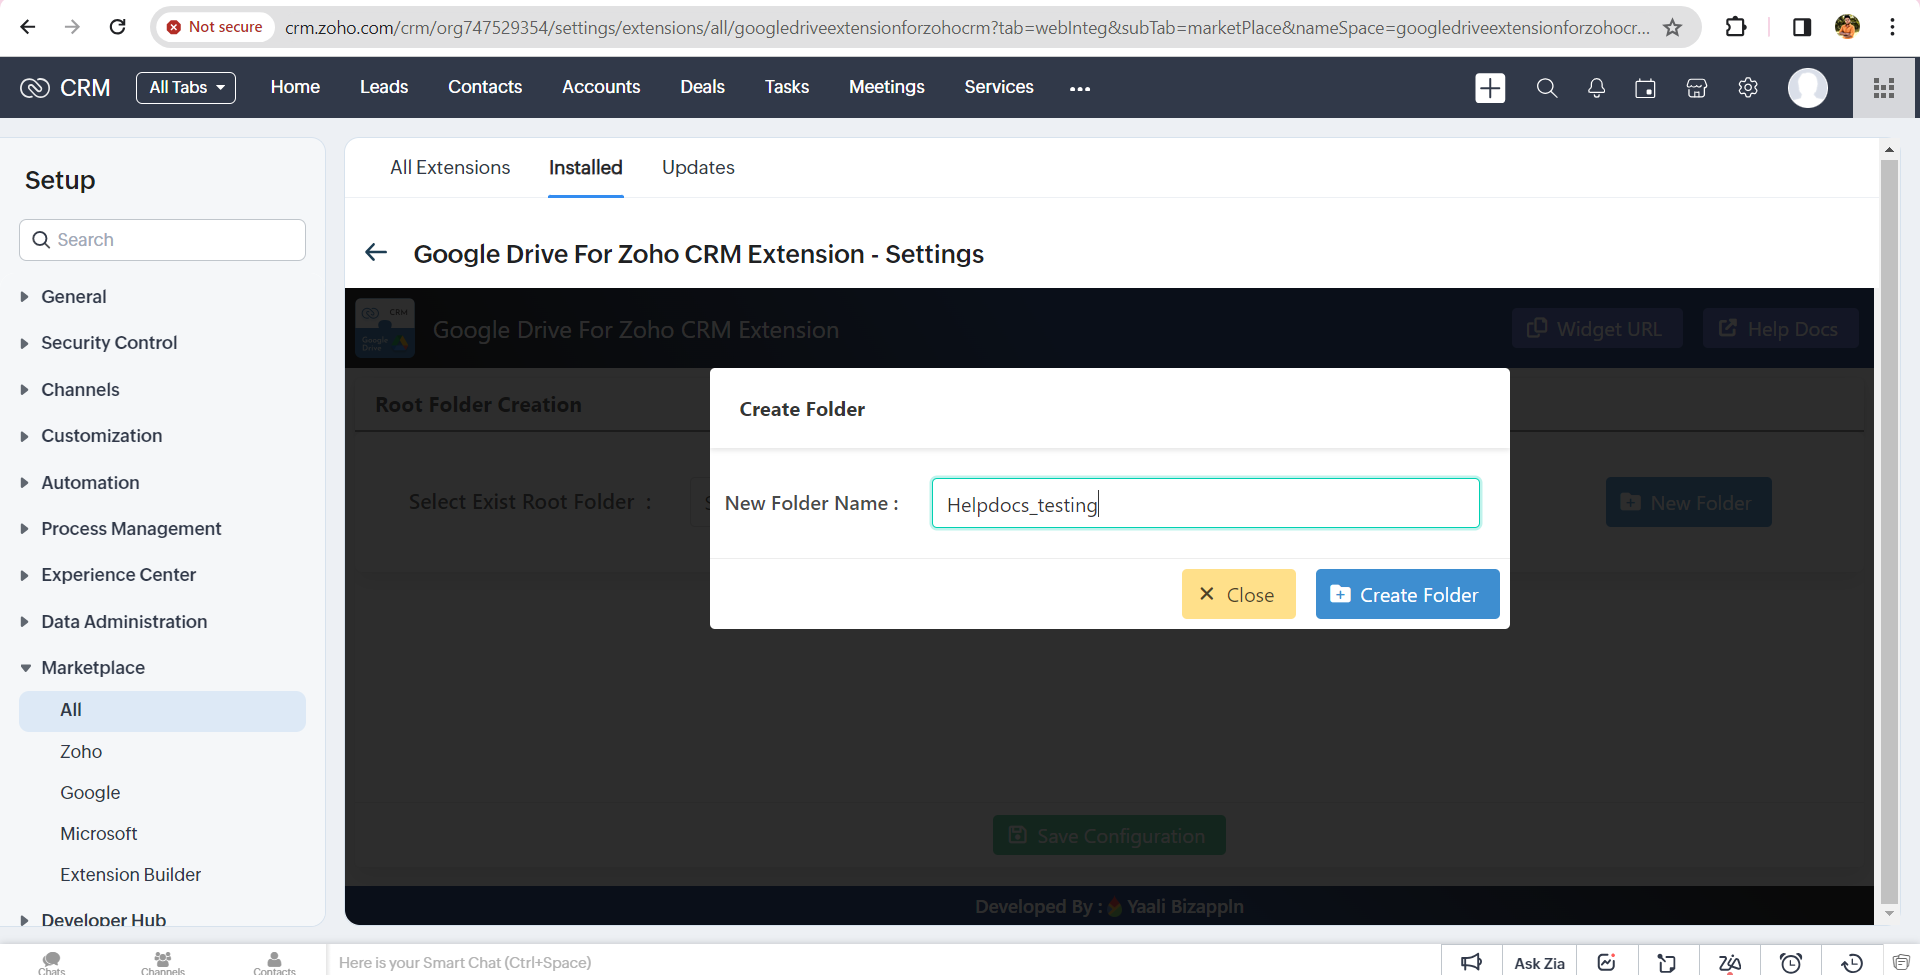Open the apps grid launcher icon

click(x=1884, y=88)
